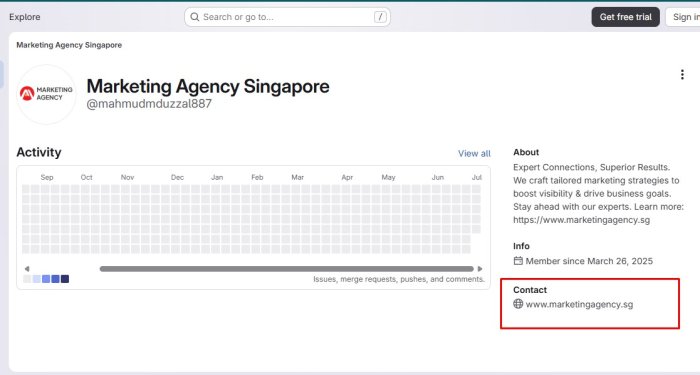Click the Search or go to field
Image resolution: width=700 pixels, height=375 pixels.
[x=287, y=17]
